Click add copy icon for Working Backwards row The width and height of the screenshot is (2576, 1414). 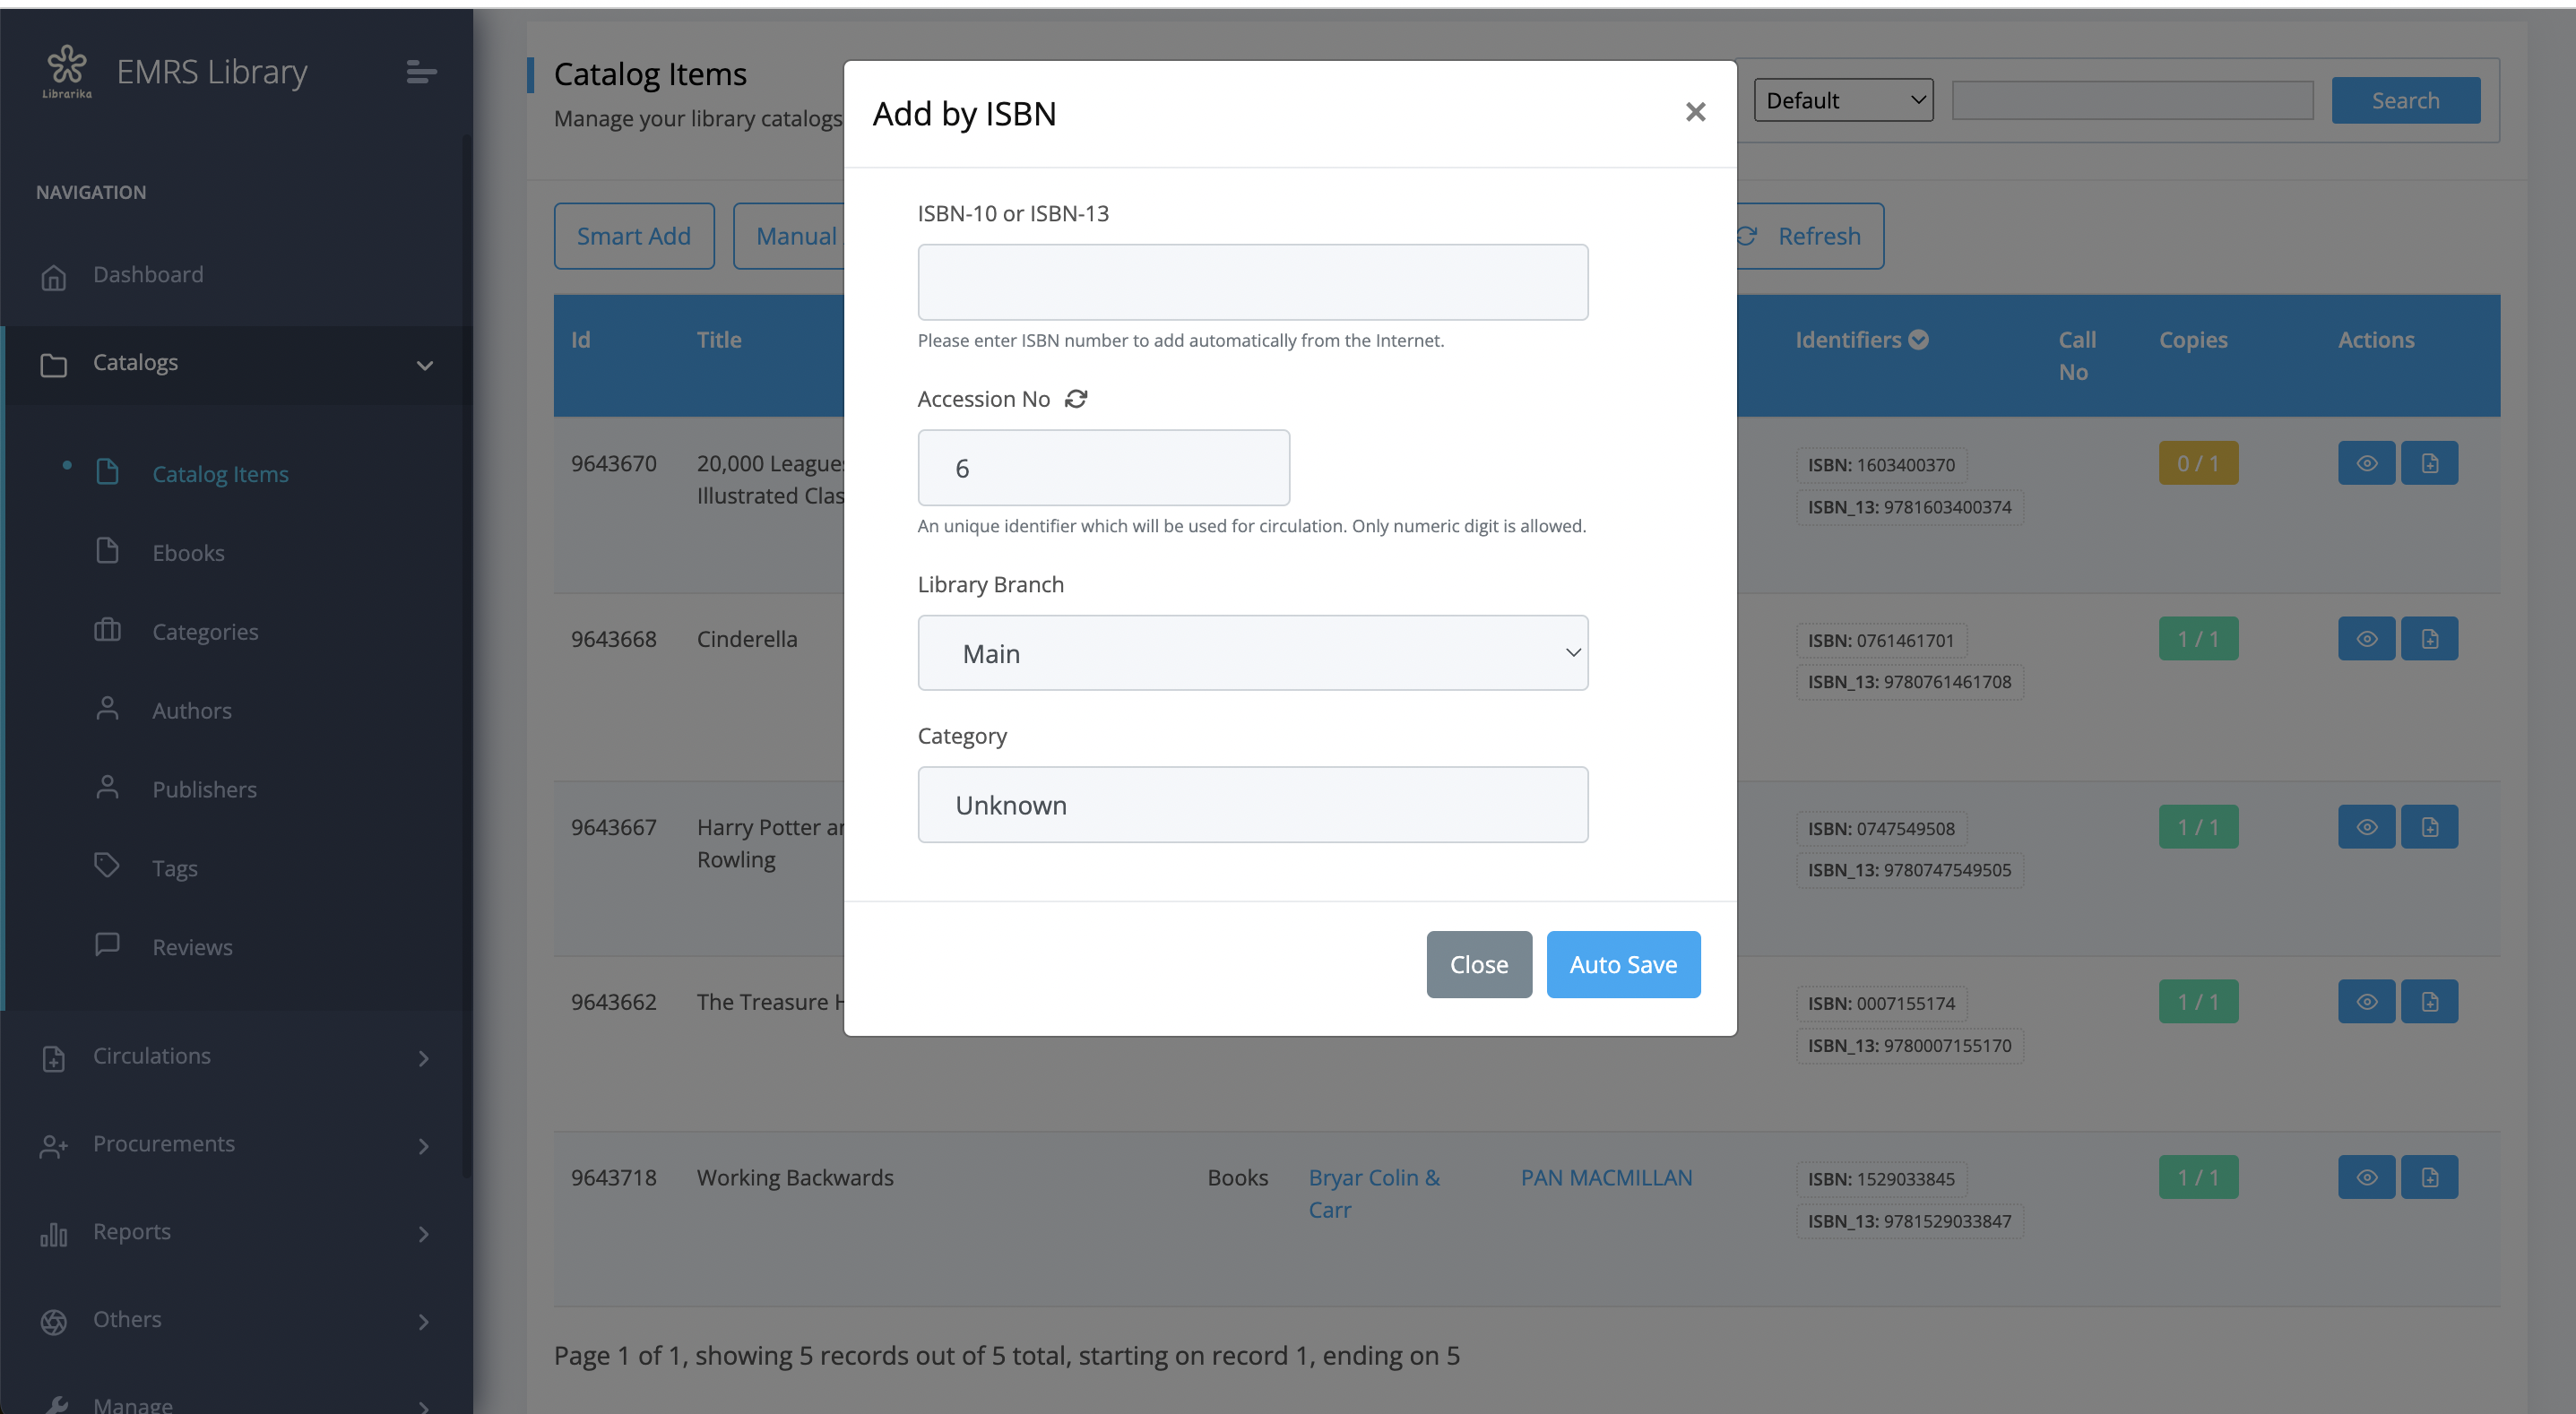2429,1177
